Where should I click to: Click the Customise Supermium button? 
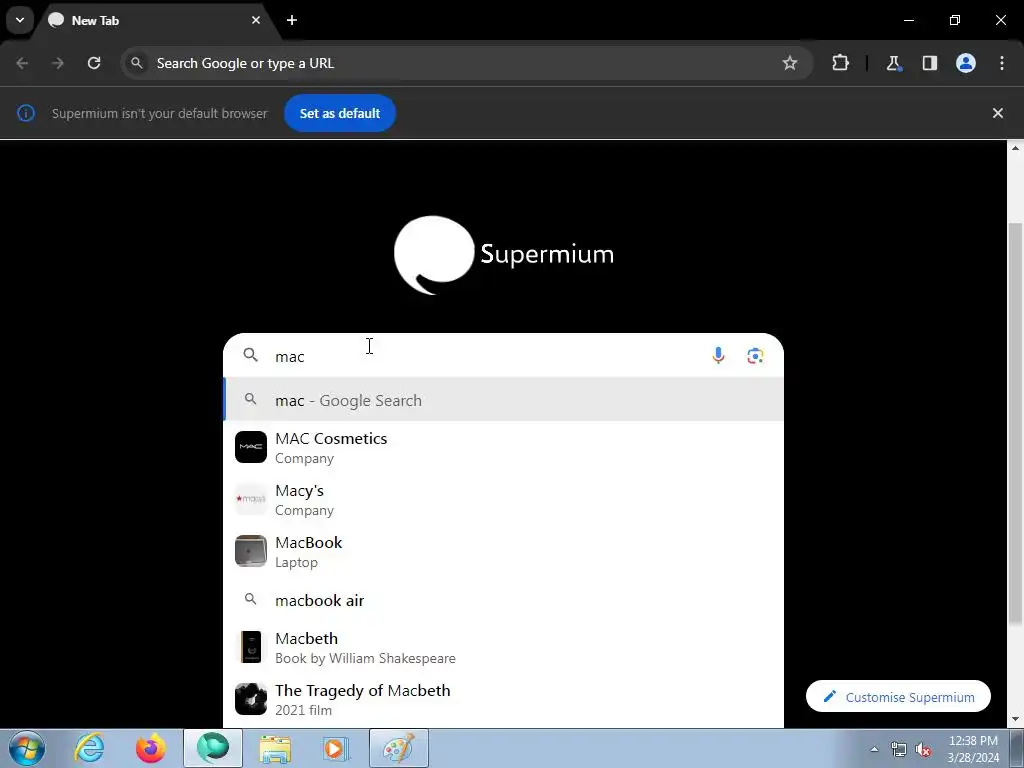point(898,697)
